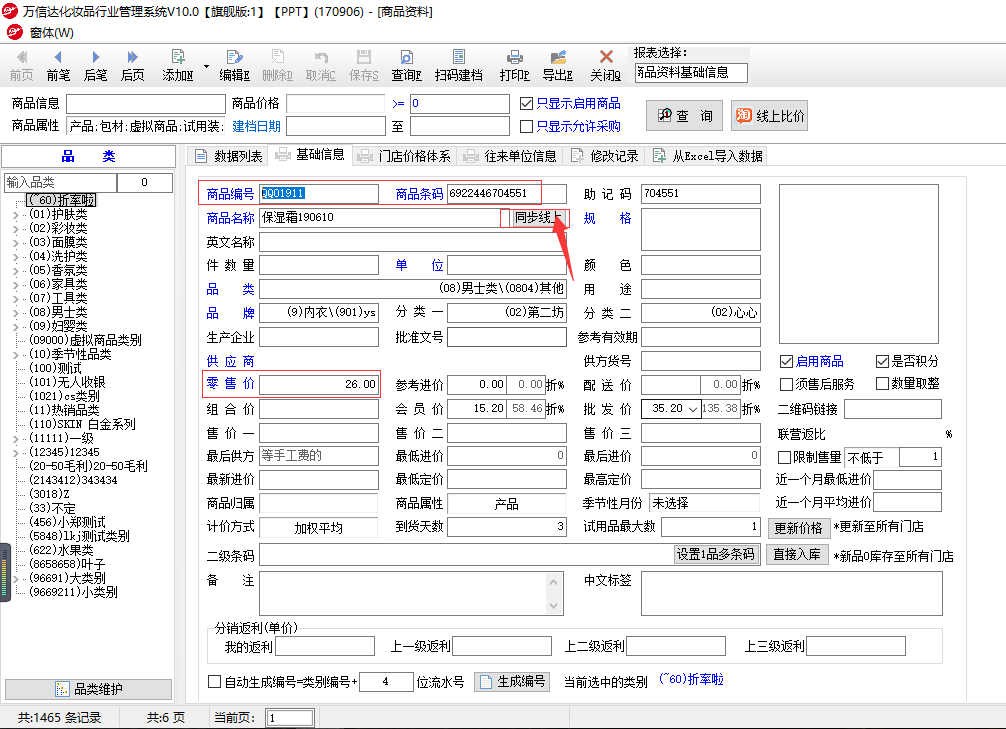
Task: Open 往来单位信息 tab
Action: point(511,156)
